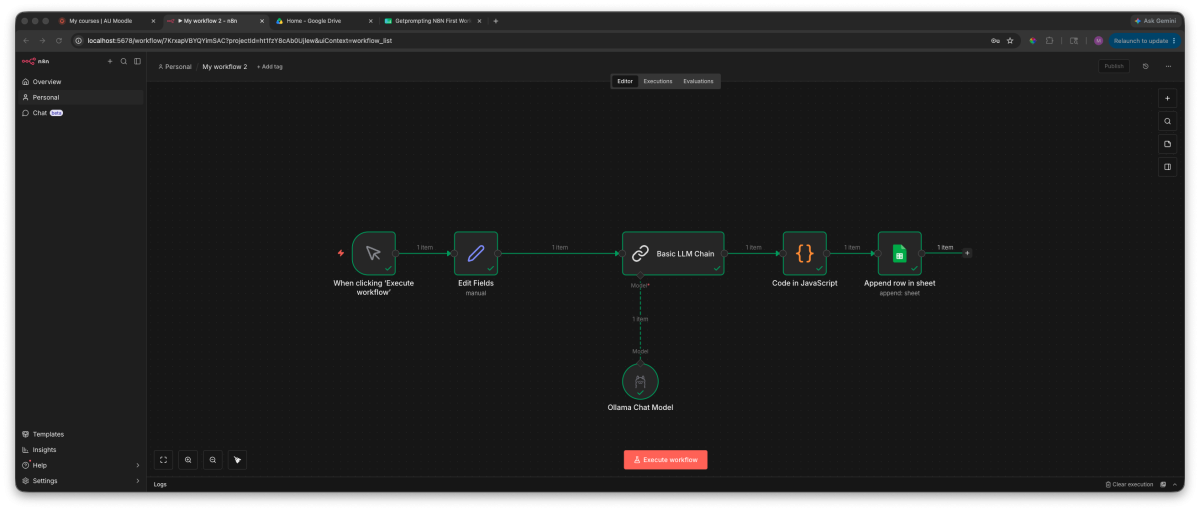Click Add tag next to workflow name
1200x511 pixels.
click(270, 66)
